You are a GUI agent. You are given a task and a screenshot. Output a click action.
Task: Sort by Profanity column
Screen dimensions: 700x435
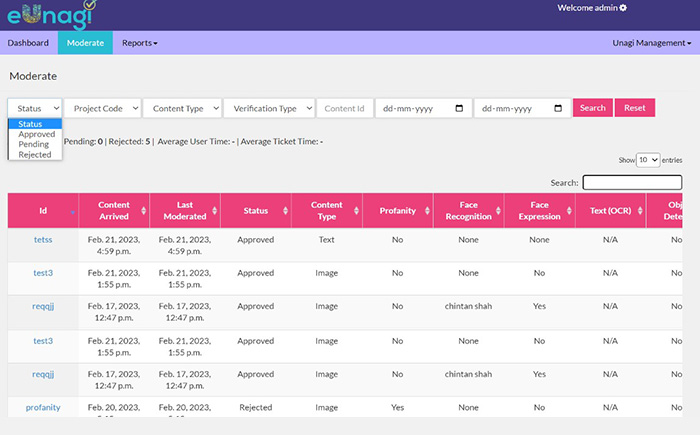(427, 211)
